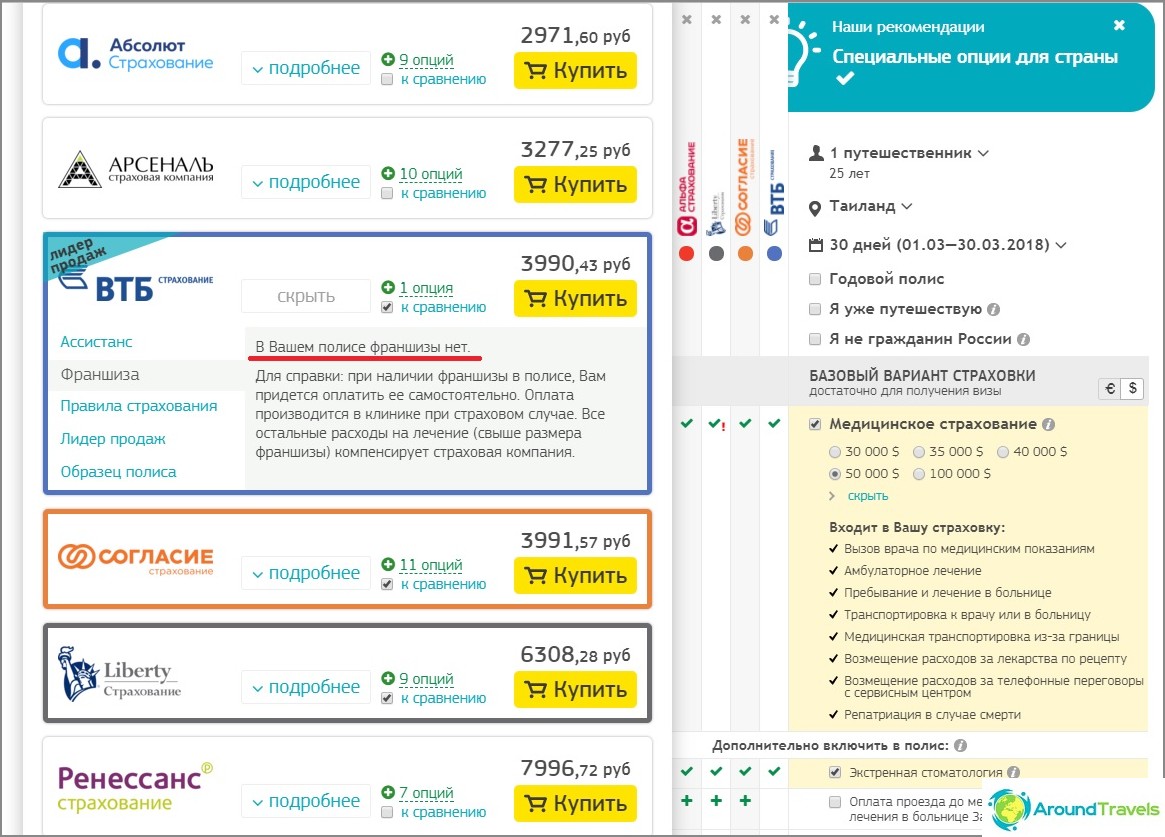Viewport: 1165px width, 837px height.
Task: Click the Согласие страхование logo in its card
Action: pos(135,558)
